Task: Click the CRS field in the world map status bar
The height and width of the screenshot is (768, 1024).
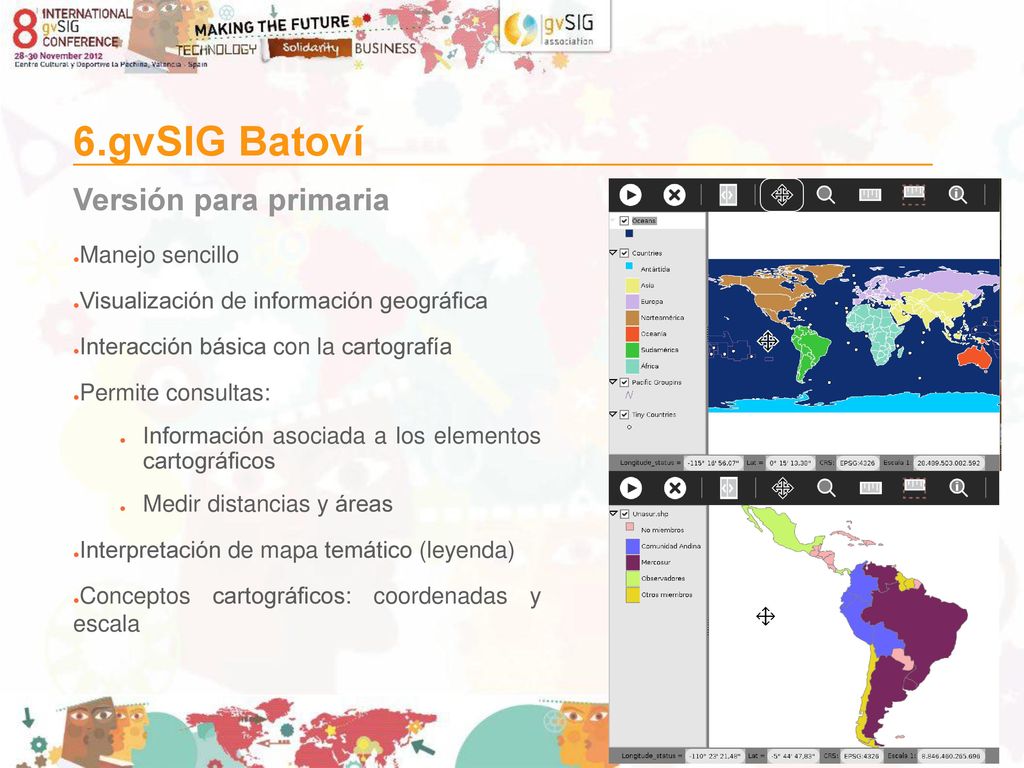Action: coord(857,463)
